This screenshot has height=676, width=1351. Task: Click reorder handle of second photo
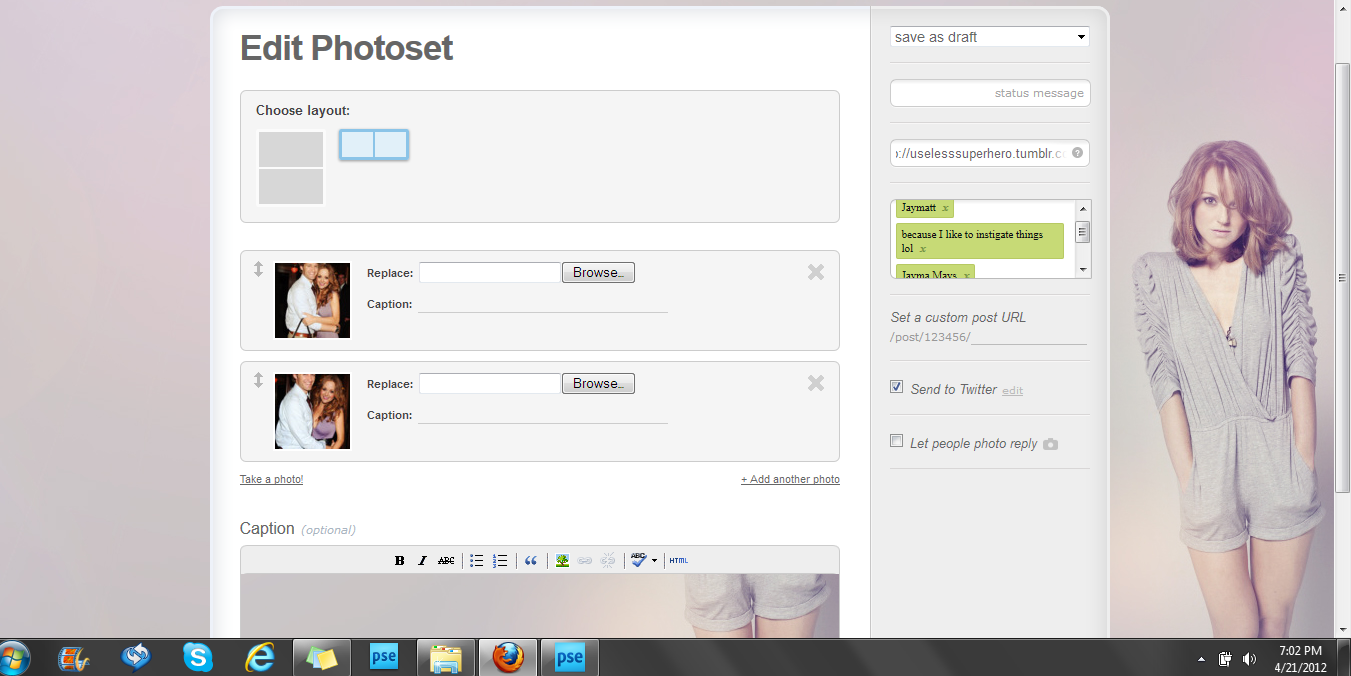click(x=258, y=380)
